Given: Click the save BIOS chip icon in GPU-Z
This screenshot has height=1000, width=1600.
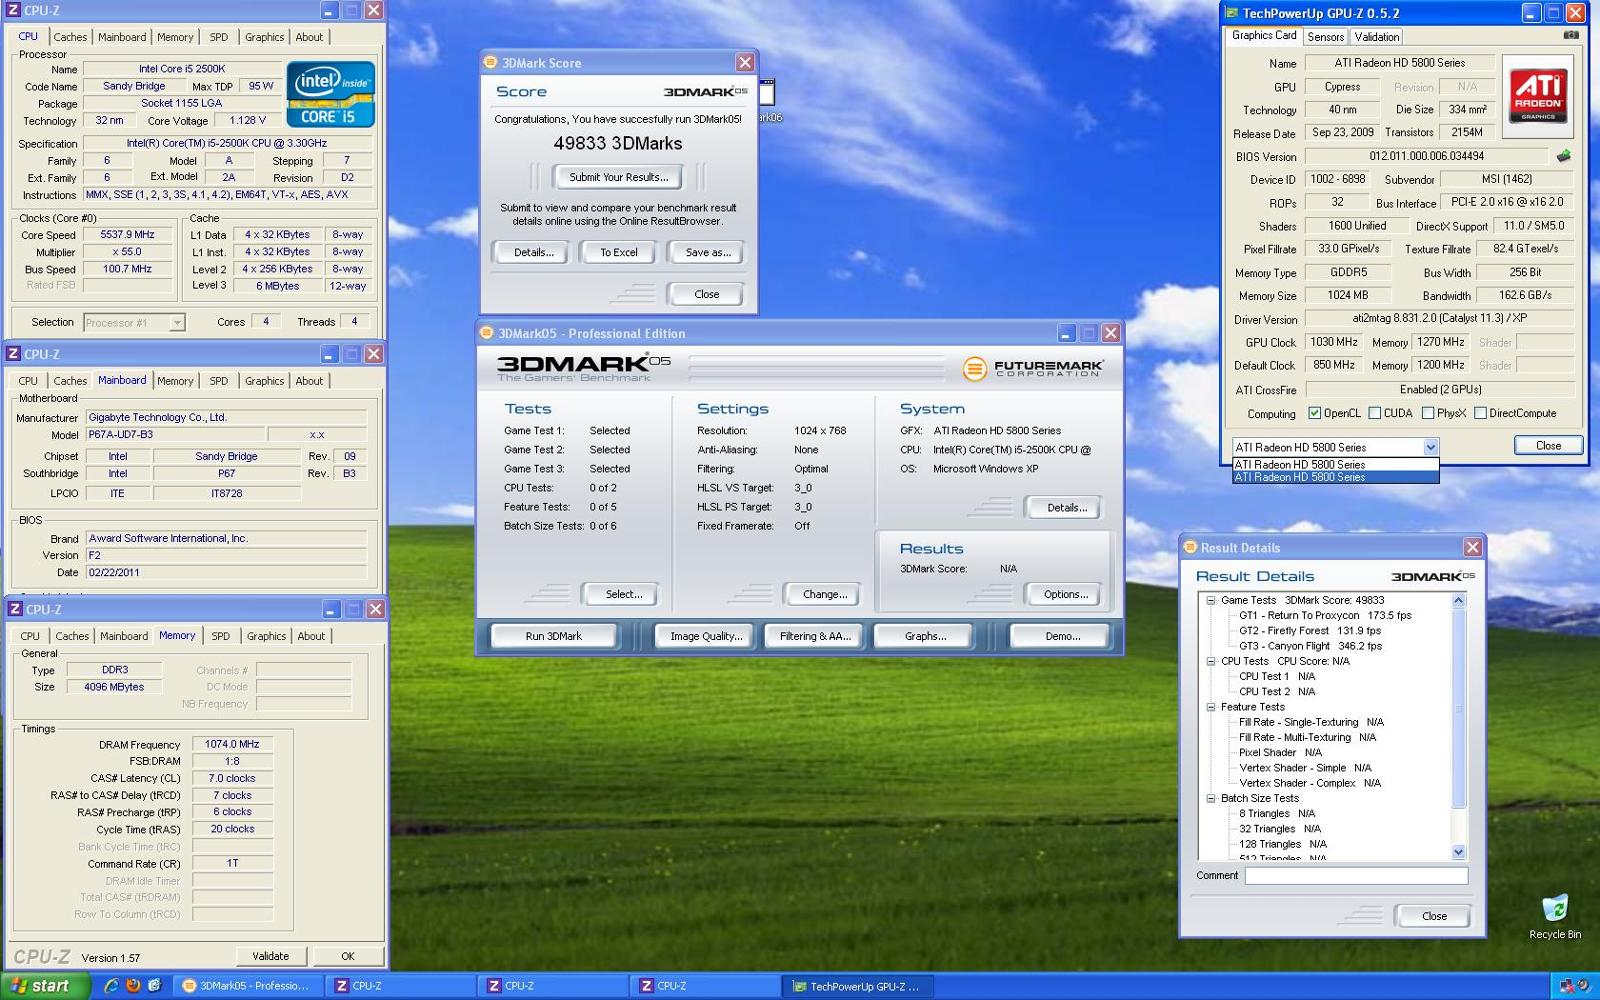Looking at the screenshot, I should point(1564,156).
